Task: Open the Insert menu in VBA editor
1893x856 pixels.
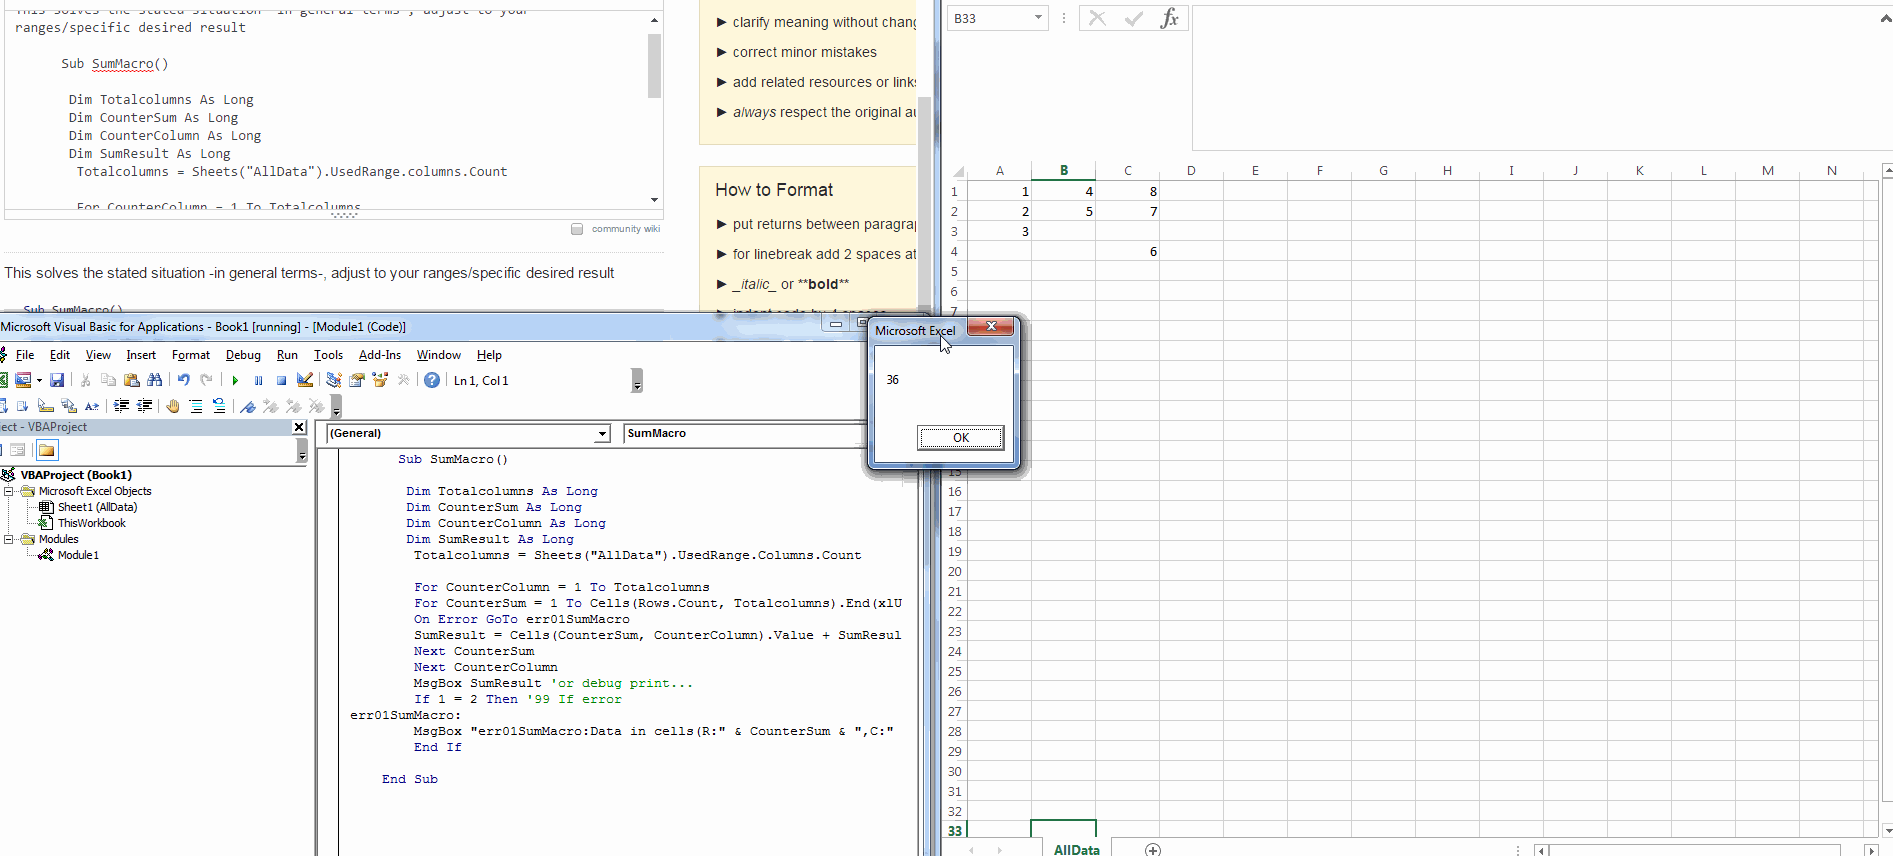Action: click(141, 355)
